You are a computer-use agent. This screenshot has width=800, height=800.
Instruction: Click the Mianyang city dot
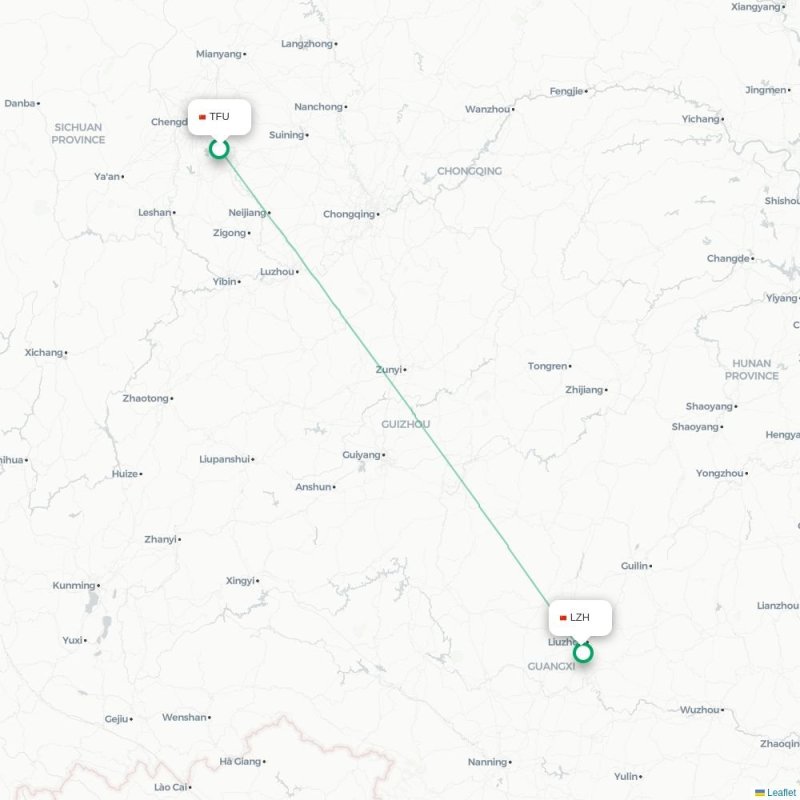tap(244, 54)
